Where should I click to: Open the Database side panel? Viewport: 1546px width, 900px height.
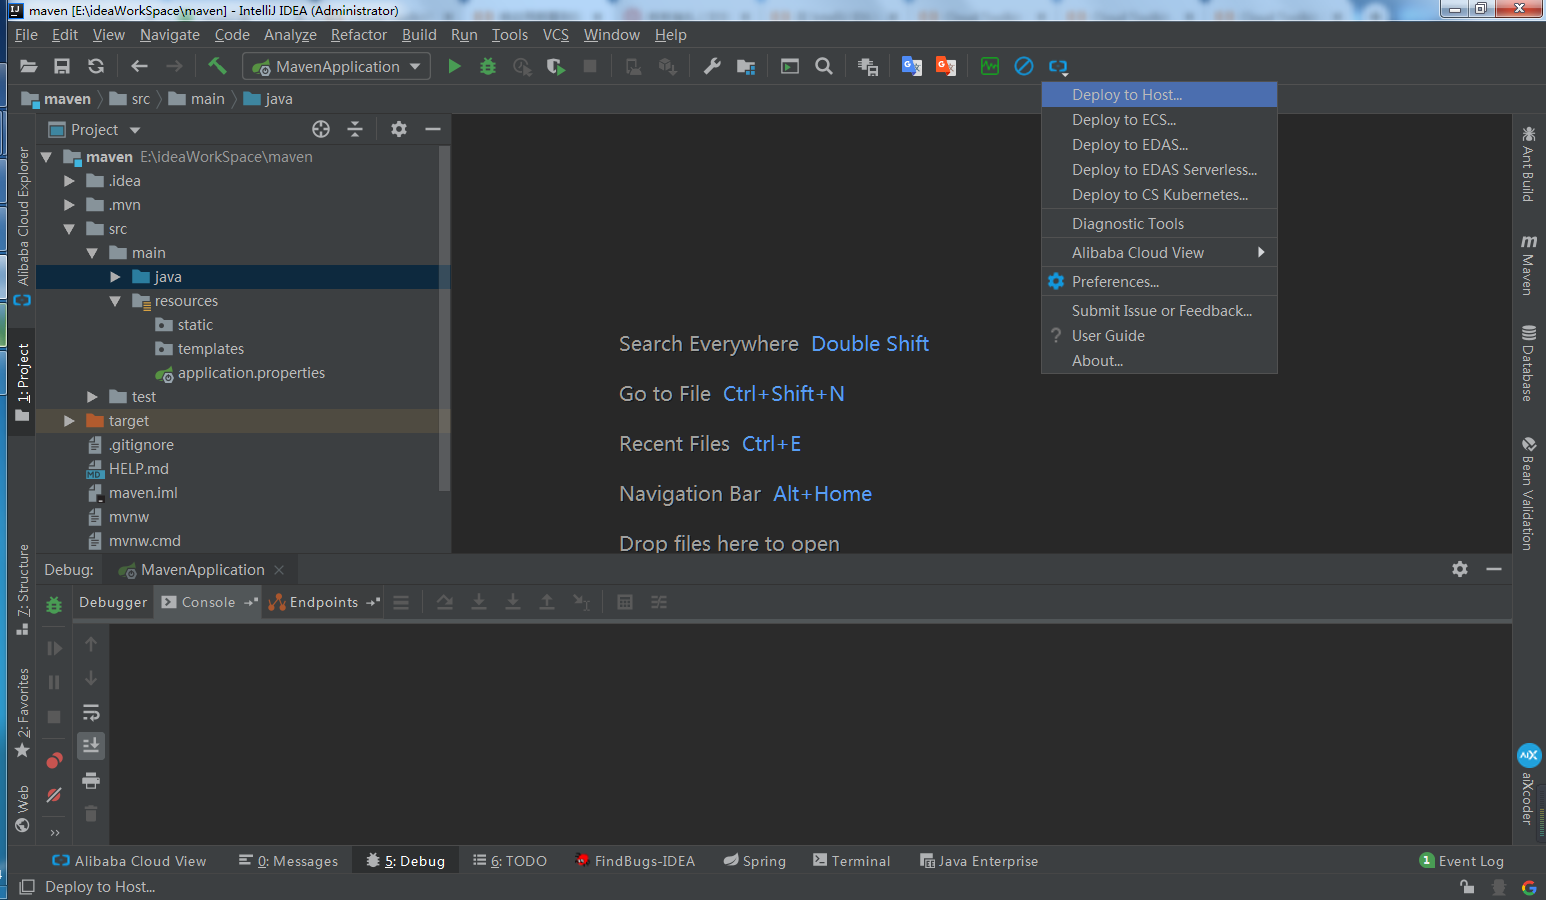[1528, 363]
